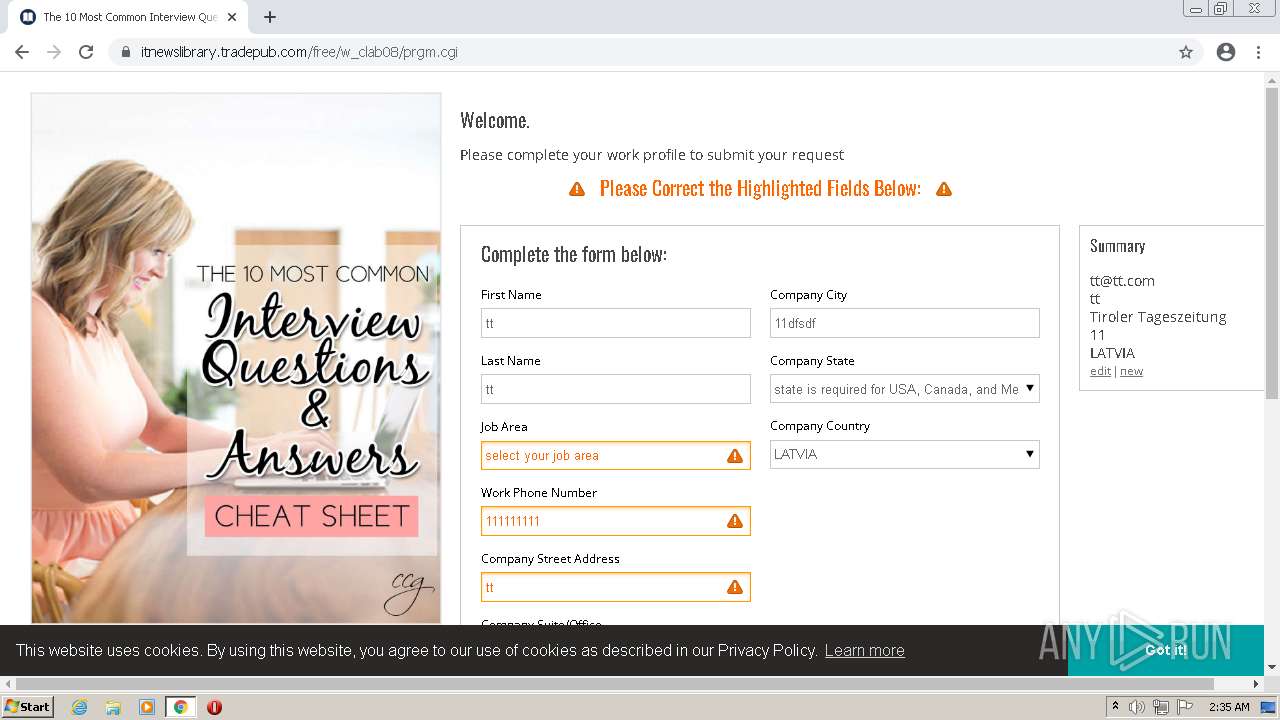Click warning icon in Street Address field

click(x=735, y=587)
